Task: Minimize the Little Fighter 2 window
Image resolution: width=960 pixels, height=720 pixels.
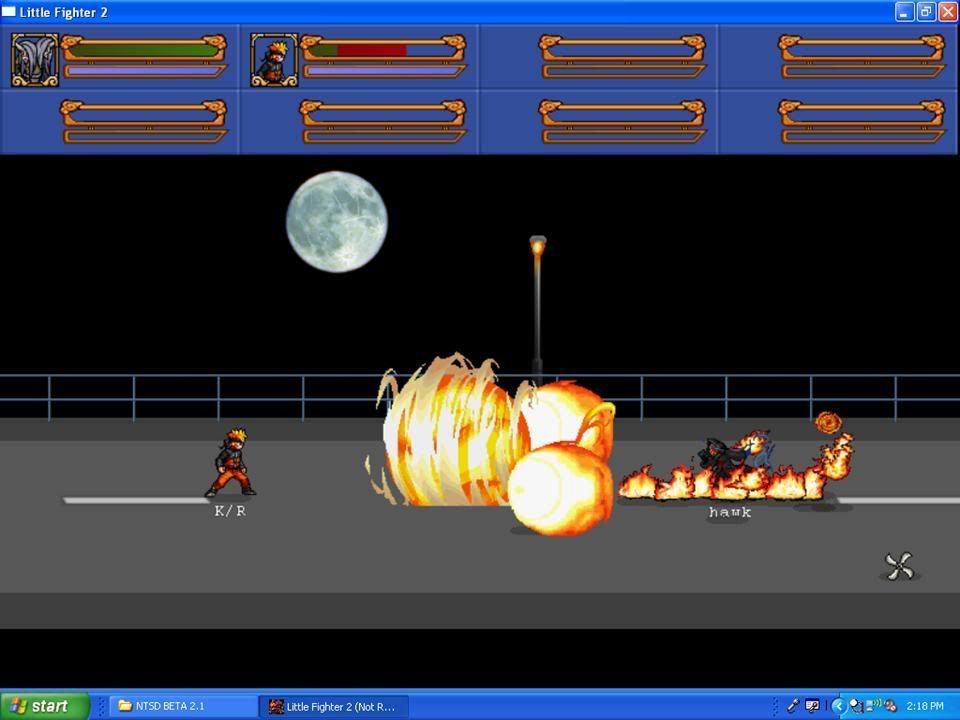Action: point(904,12)
